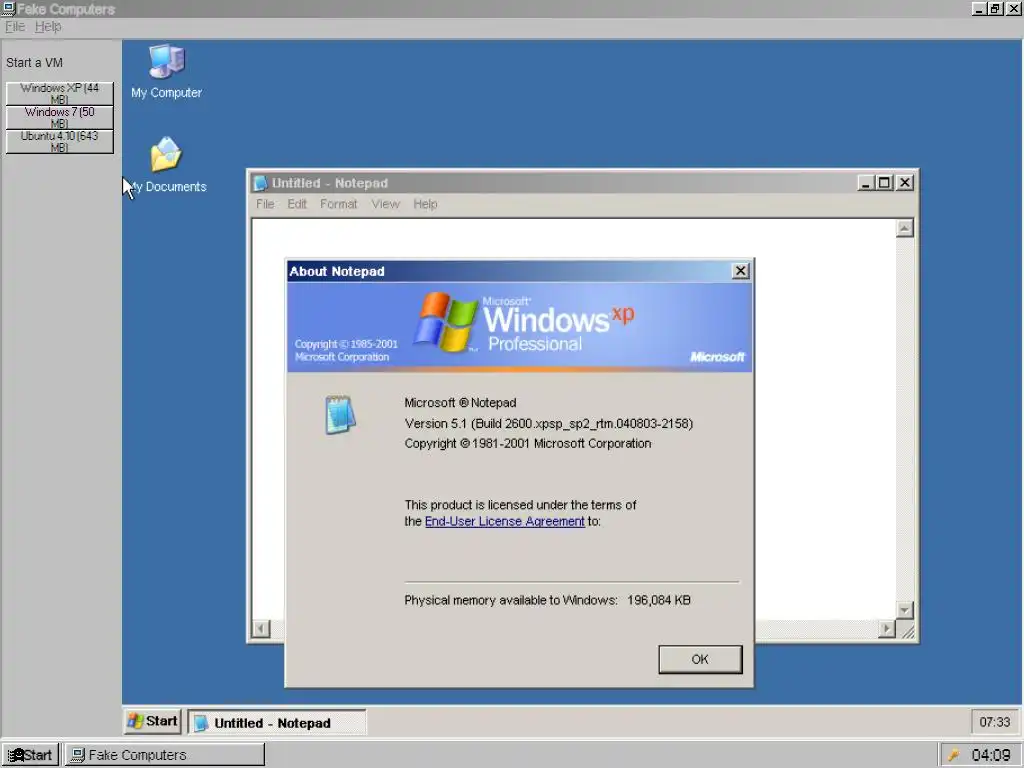This screenshot has width=1024, height=768.
Task: Close the About Notepad dialog
Action: [x=740, y=271]
